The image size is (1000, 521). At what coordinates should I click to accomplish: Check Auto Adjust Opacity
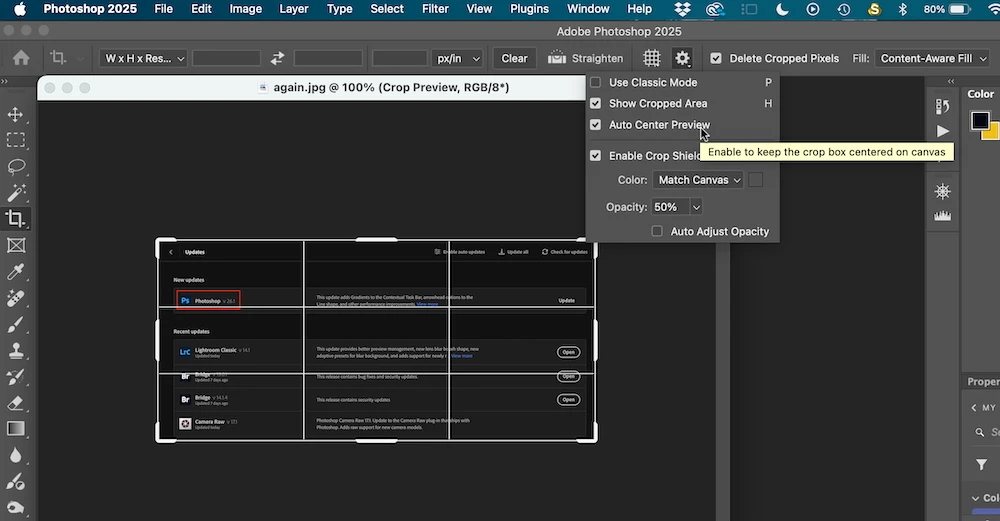[x=657, y=231]
